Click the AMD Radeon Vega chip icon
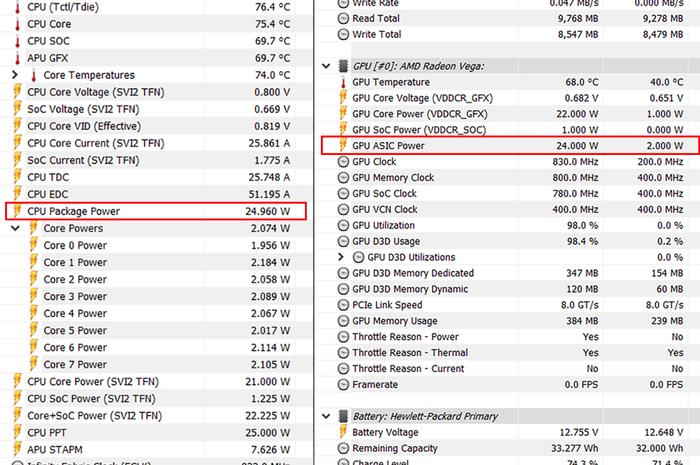Viewport: 700px width, 465px height. coord(343,66)
